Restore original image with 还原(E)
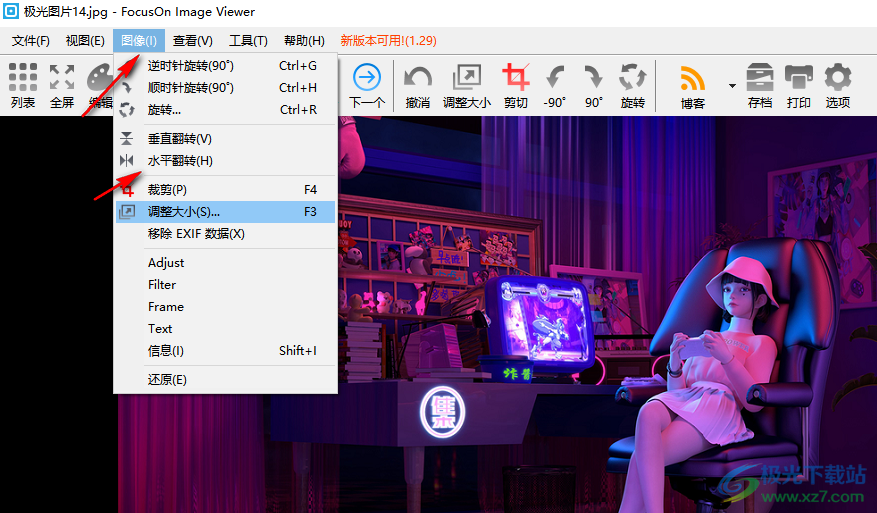Viewport: 877px width, 513px height. (x=225, y=380)
